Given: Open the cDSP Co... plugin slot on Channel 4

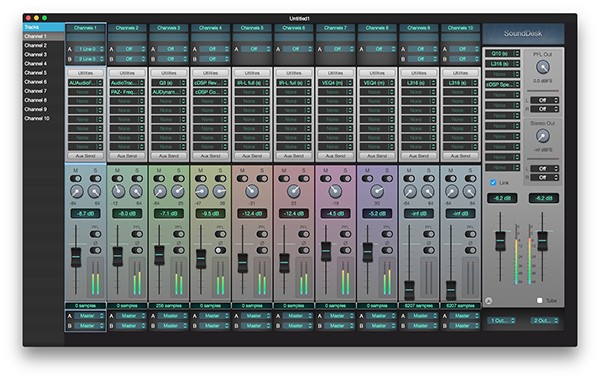Looking at the screenshot, I should click(210, 92).
